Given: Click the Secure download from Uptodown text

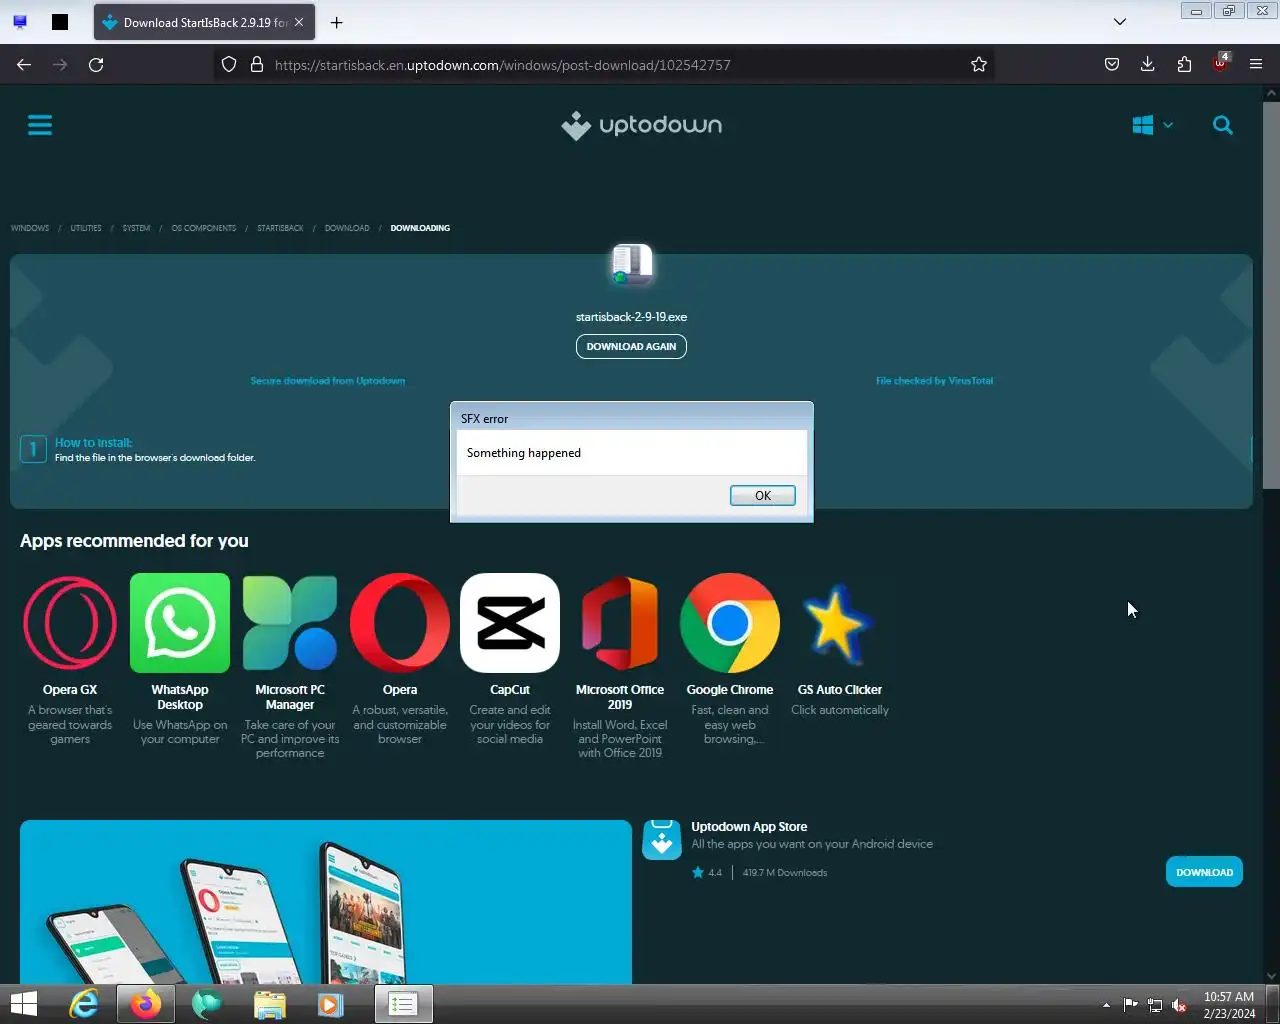Looking at the screenshot, I should [327, 381].
